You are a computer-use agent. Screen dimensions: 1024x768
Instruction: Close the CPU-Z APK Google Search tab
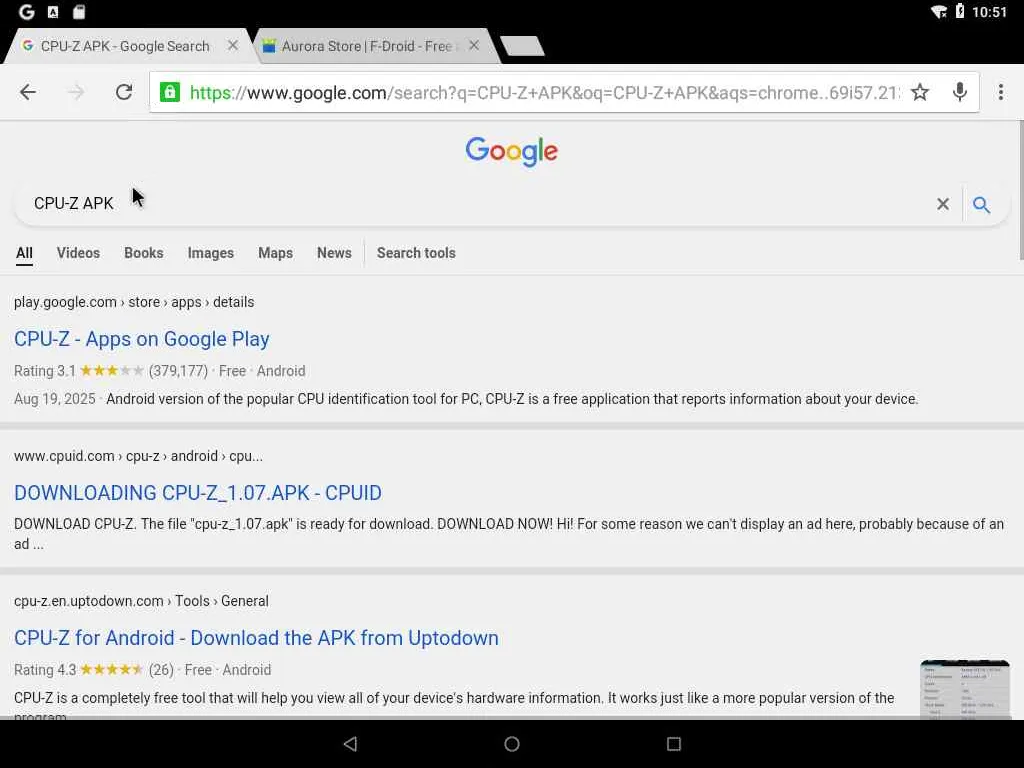tap(232, 46)
